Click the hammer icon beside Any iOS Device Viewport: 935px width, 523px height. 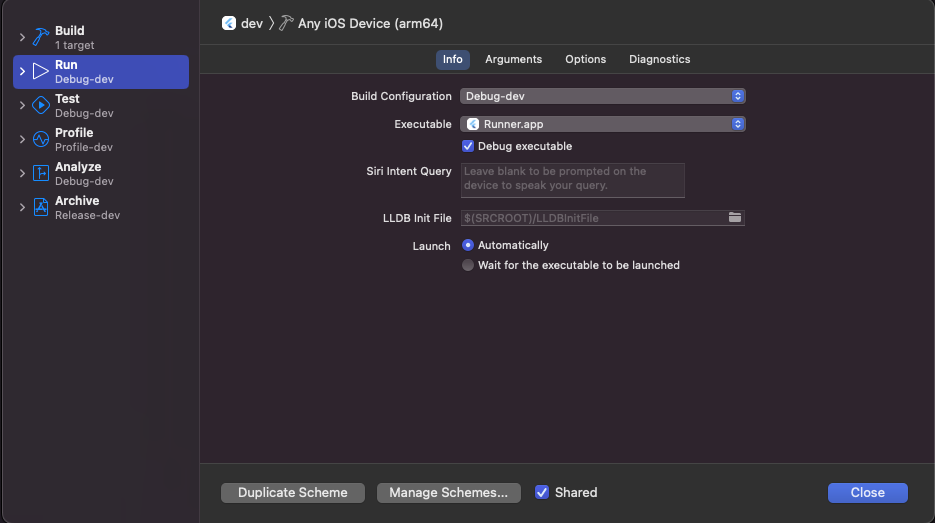pyautogui.click(x=286, y=23)
